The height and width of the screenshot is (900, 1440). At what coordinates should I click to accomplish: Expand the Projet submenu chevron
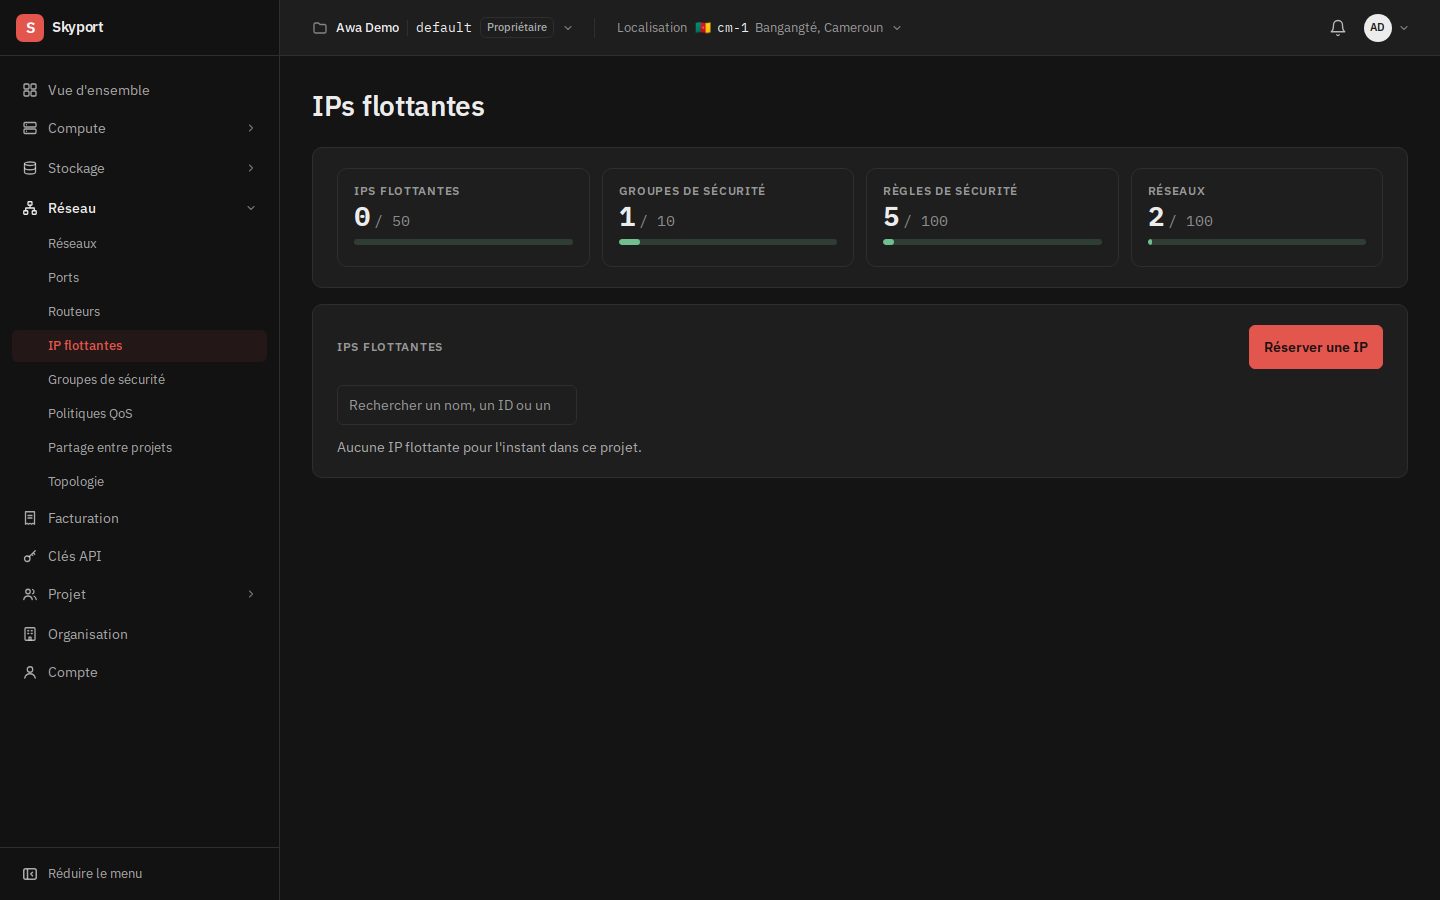coord(251,594)
